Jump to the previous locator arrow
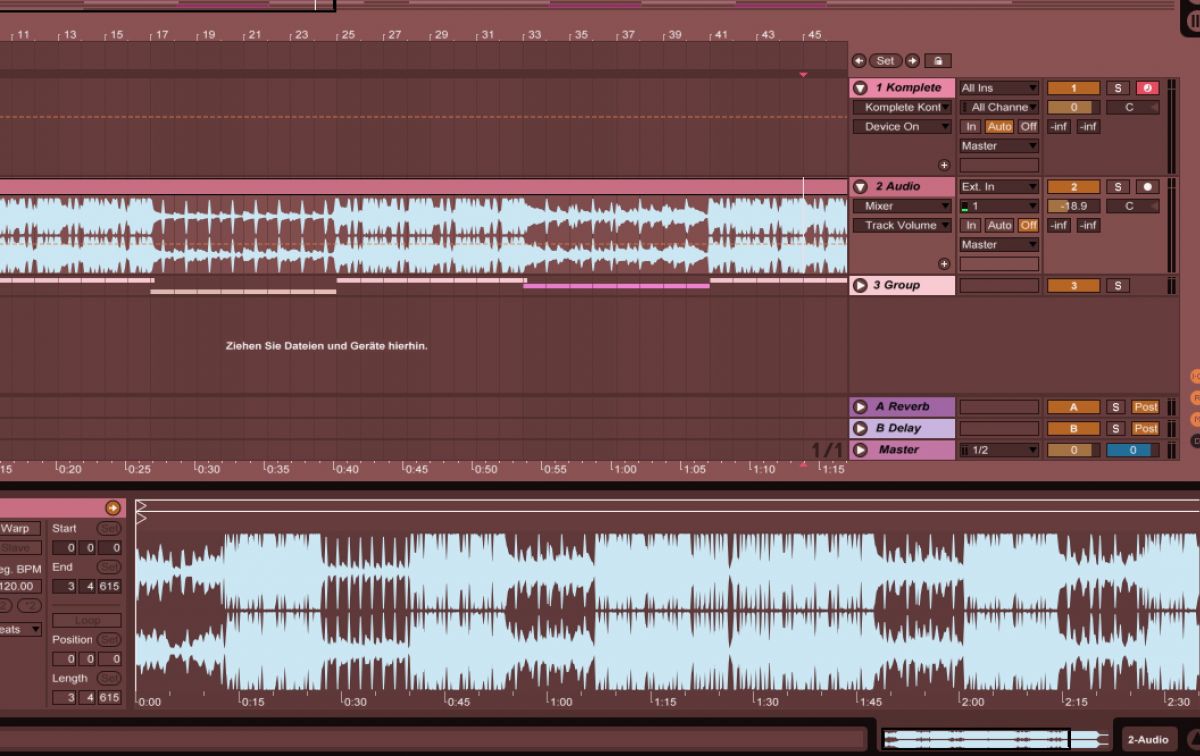 pos(858,61)
